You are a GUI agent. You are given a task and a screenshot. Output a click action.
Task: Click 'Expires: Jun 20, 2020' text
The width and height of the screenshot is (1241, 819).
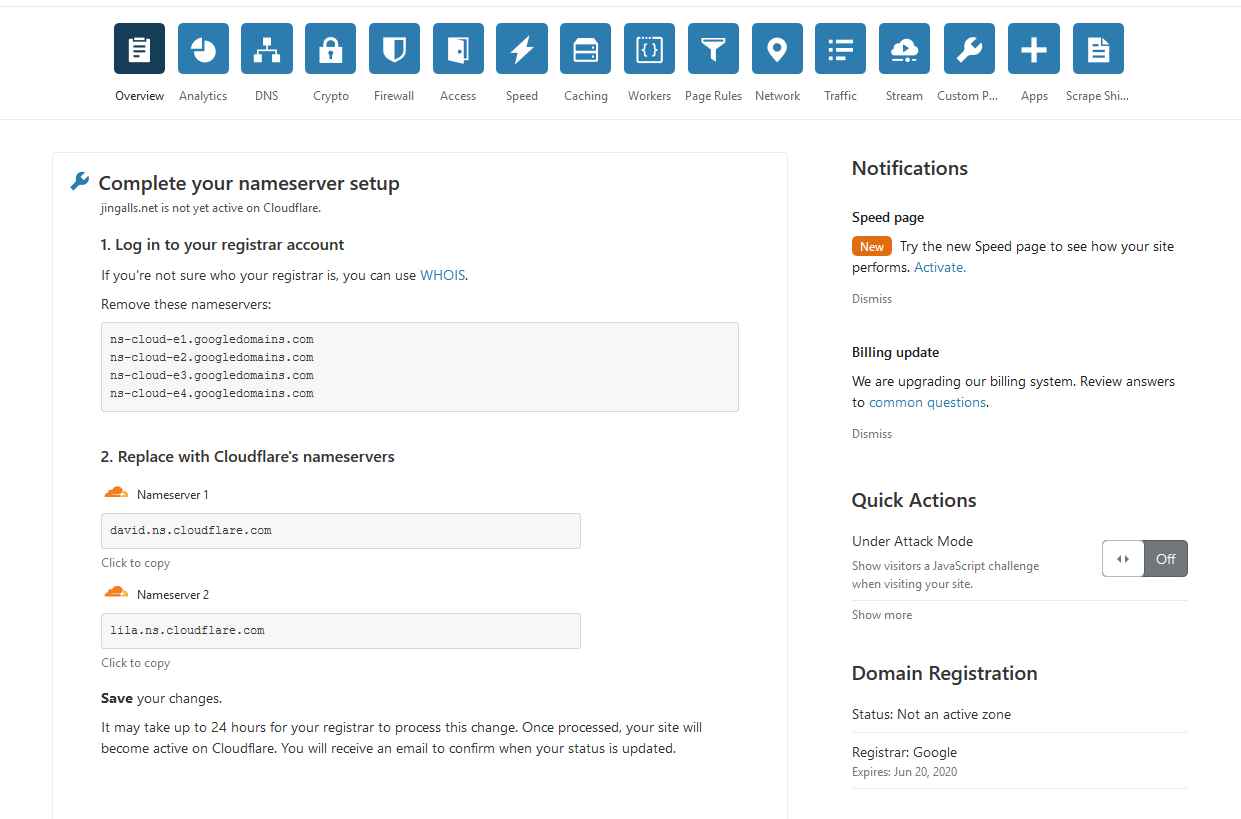(x=904, y=772)
